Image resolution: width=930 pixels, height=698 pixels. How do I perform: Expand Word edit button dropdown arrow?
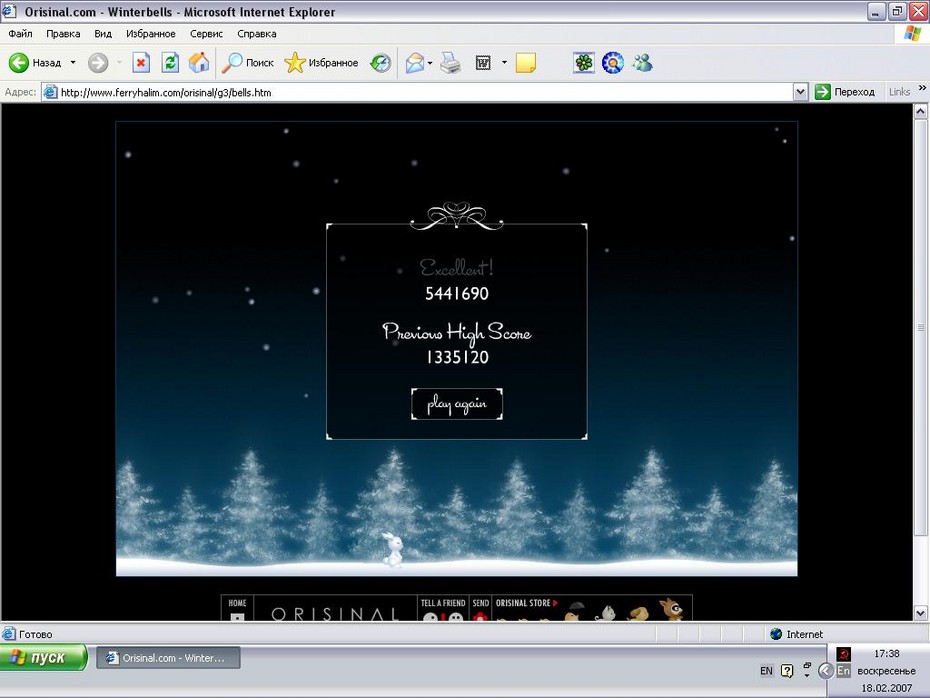point(504,62)
